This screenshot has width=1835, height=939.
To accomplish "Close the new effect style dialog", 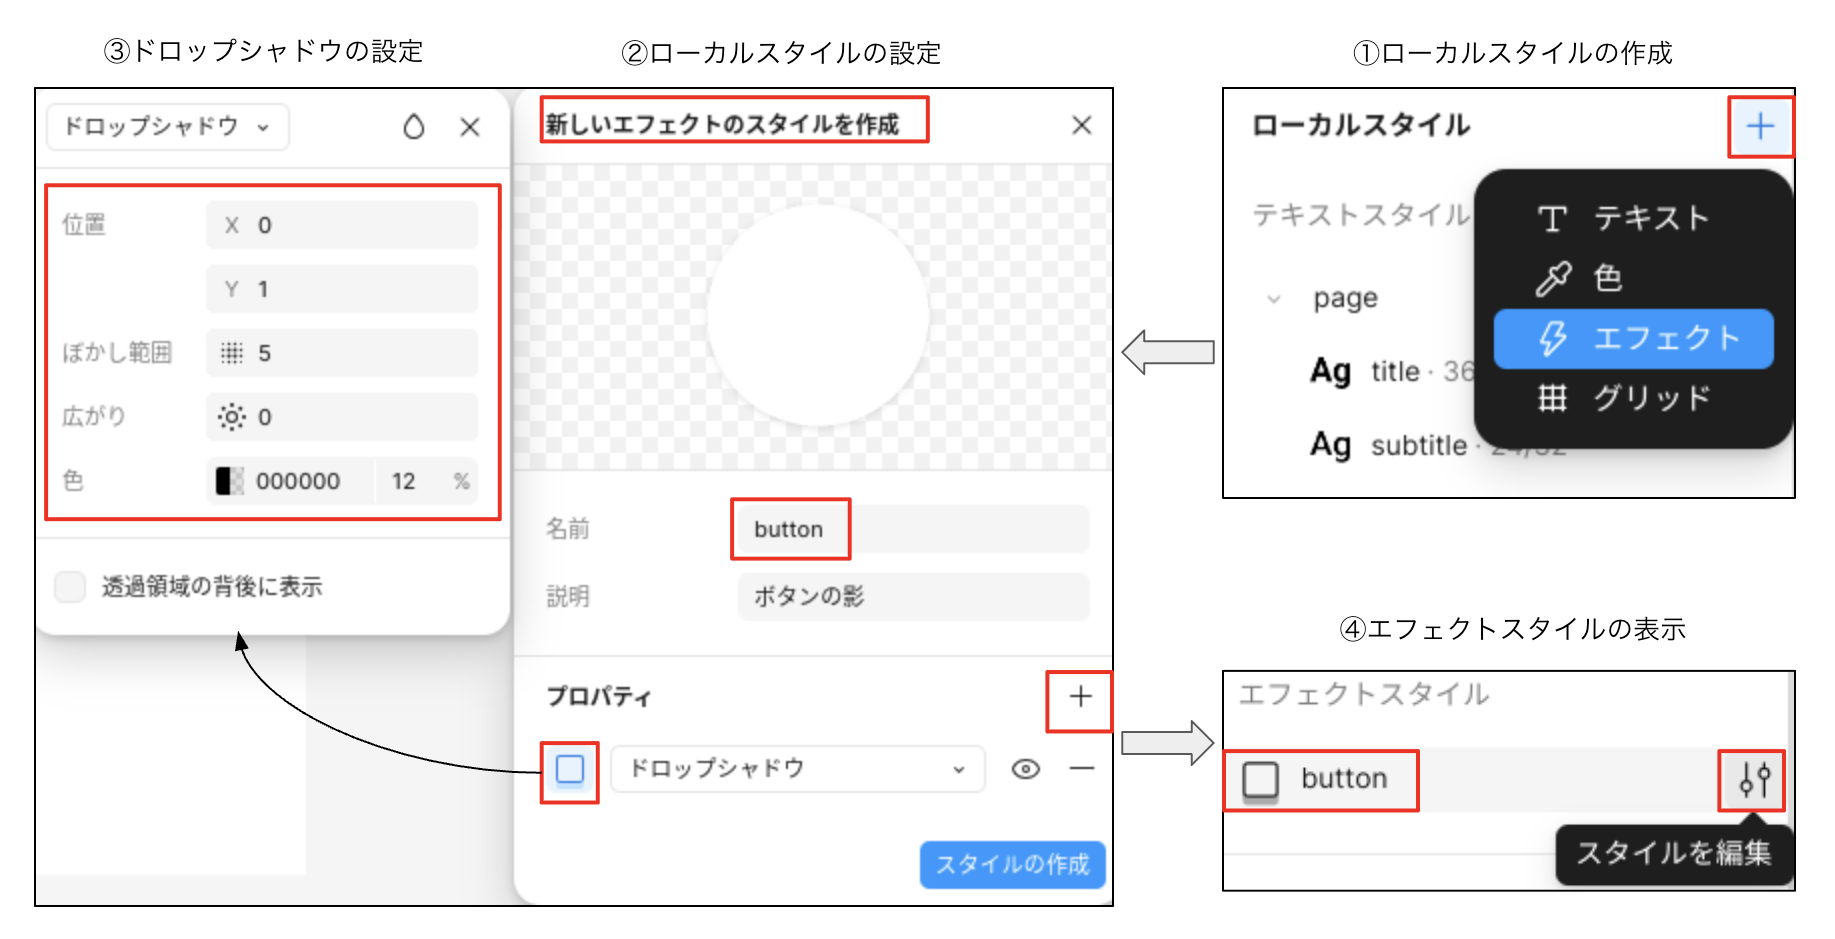I will pyautogui.click(x=1081, y=125).
